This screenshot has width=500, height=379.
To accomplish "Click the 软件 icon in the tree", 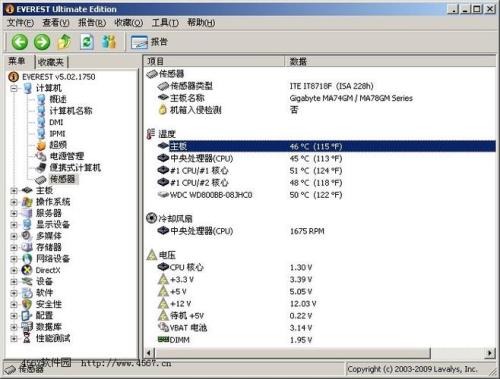I will tap(27, 293).
